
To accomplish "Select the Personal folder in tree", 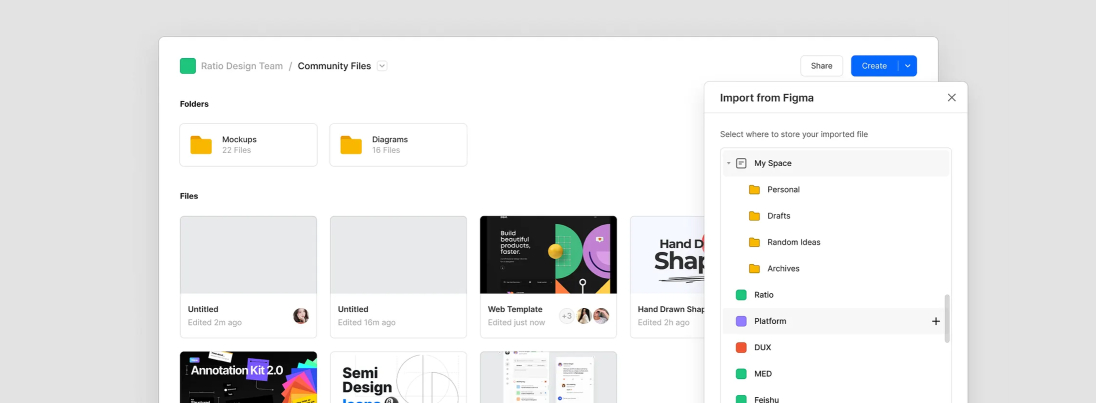I will click(783, 189).
